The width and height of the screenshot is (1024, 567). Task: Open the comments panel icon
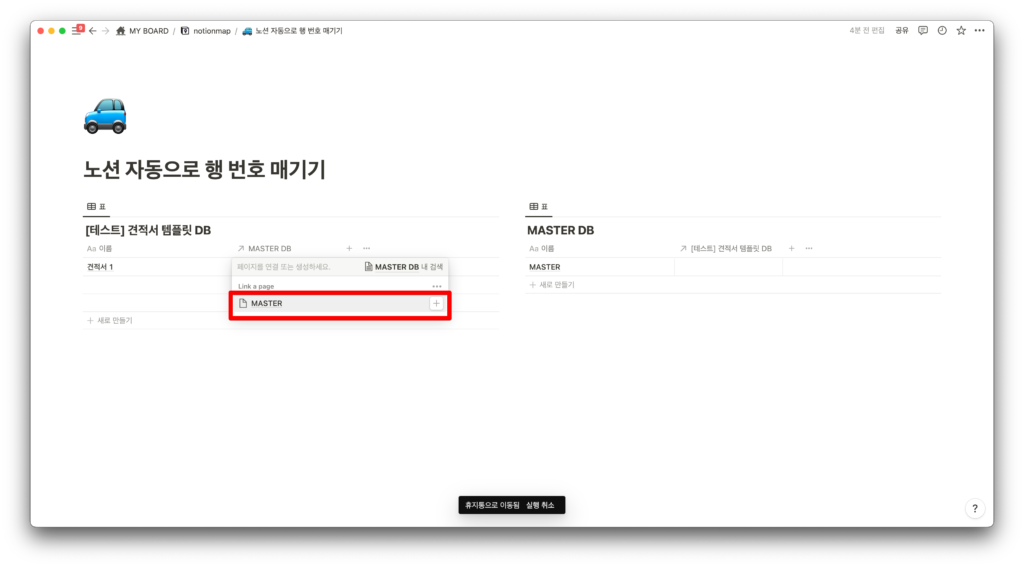point(923,31)
